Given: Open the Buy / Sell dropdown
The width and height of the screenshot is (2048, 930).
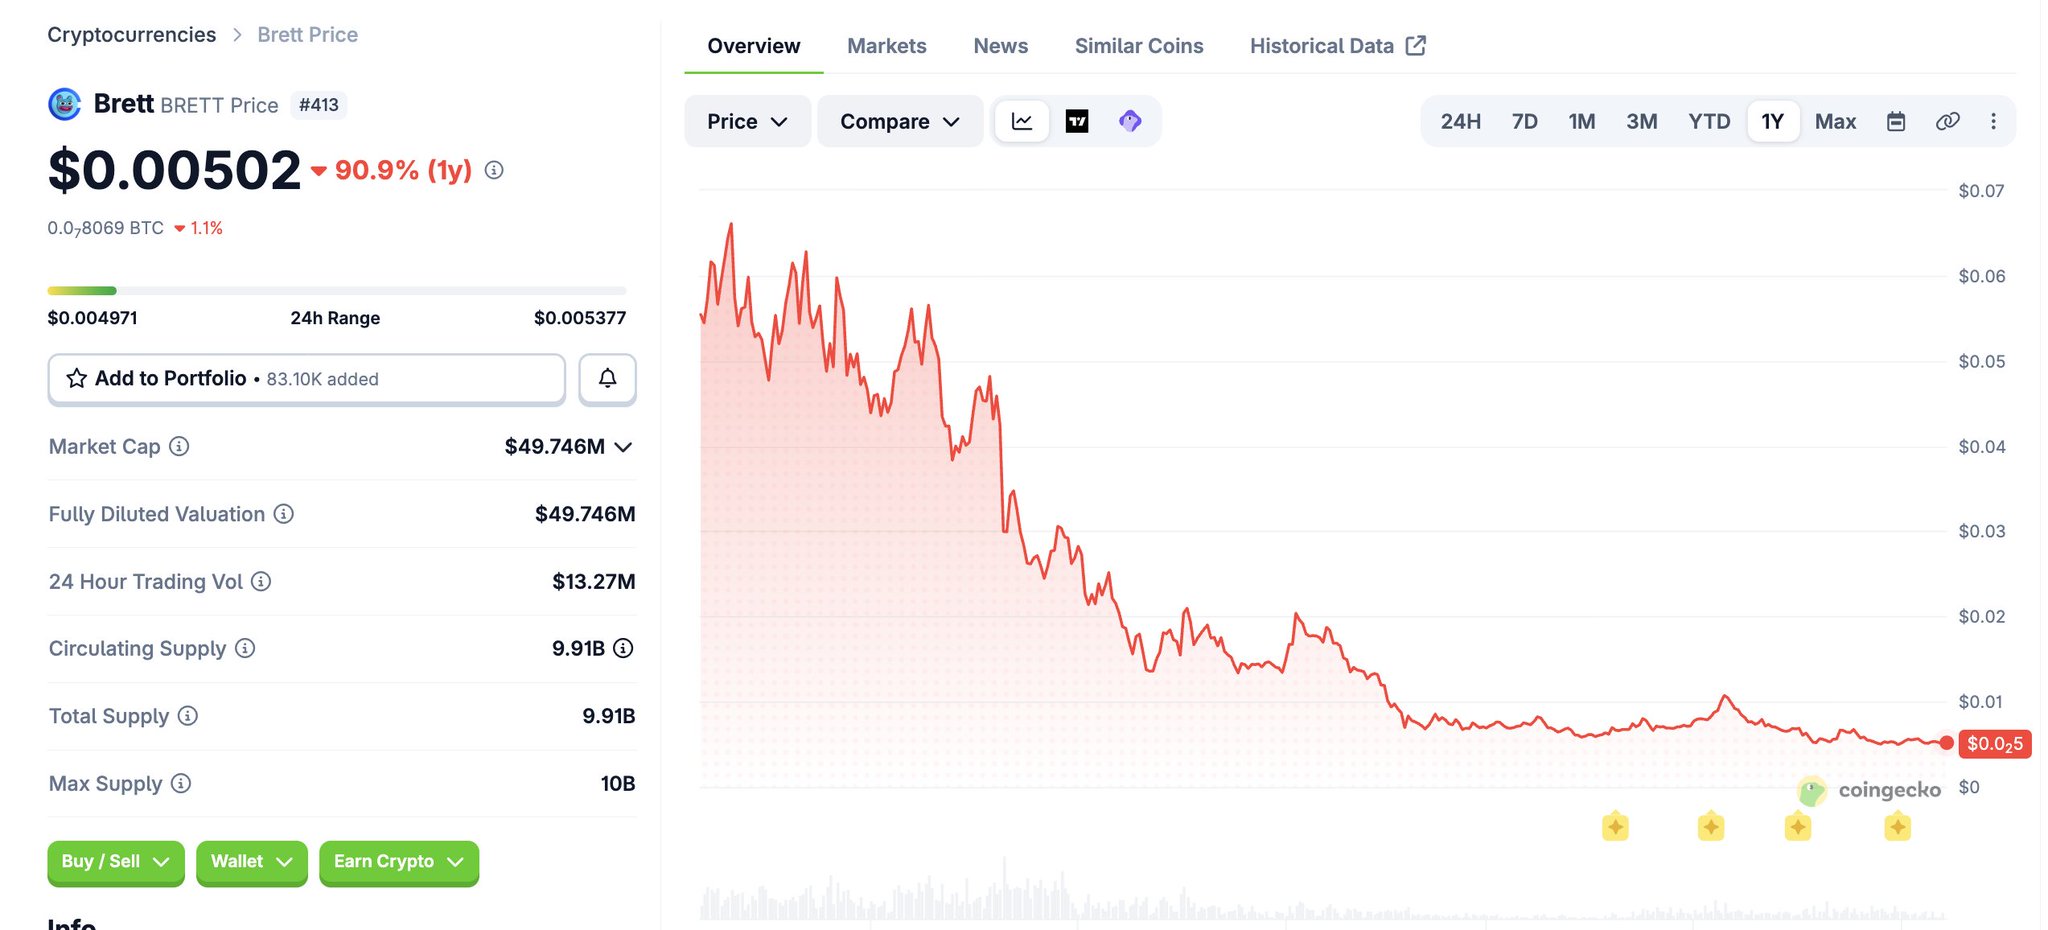Looking at the screenshot, I should tap(116, 862).
